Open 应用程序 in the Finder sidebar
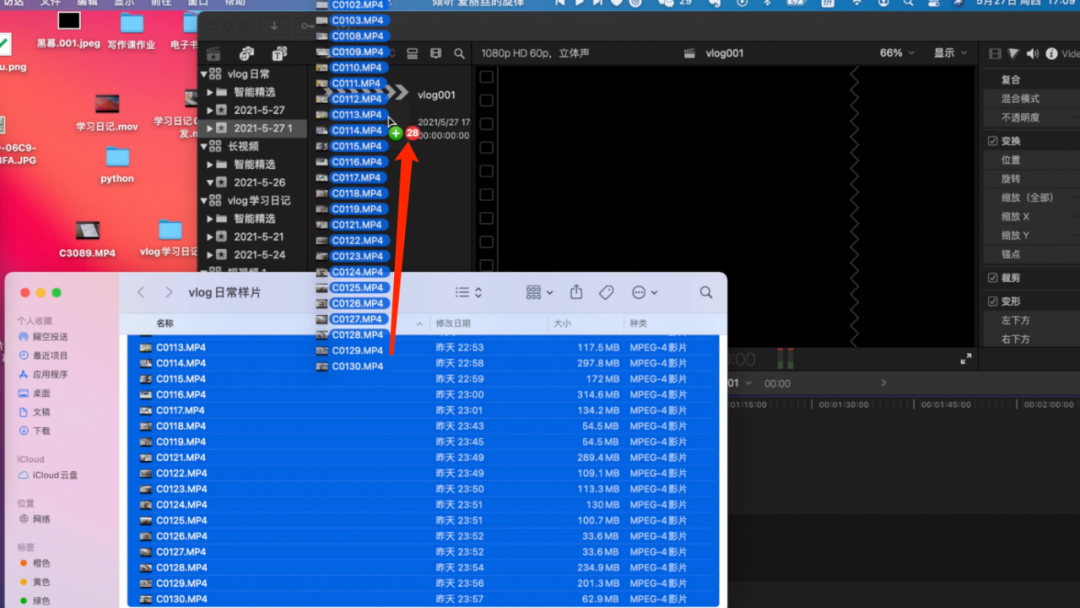This screenshot has height=608, width=1080. point(43,374)
